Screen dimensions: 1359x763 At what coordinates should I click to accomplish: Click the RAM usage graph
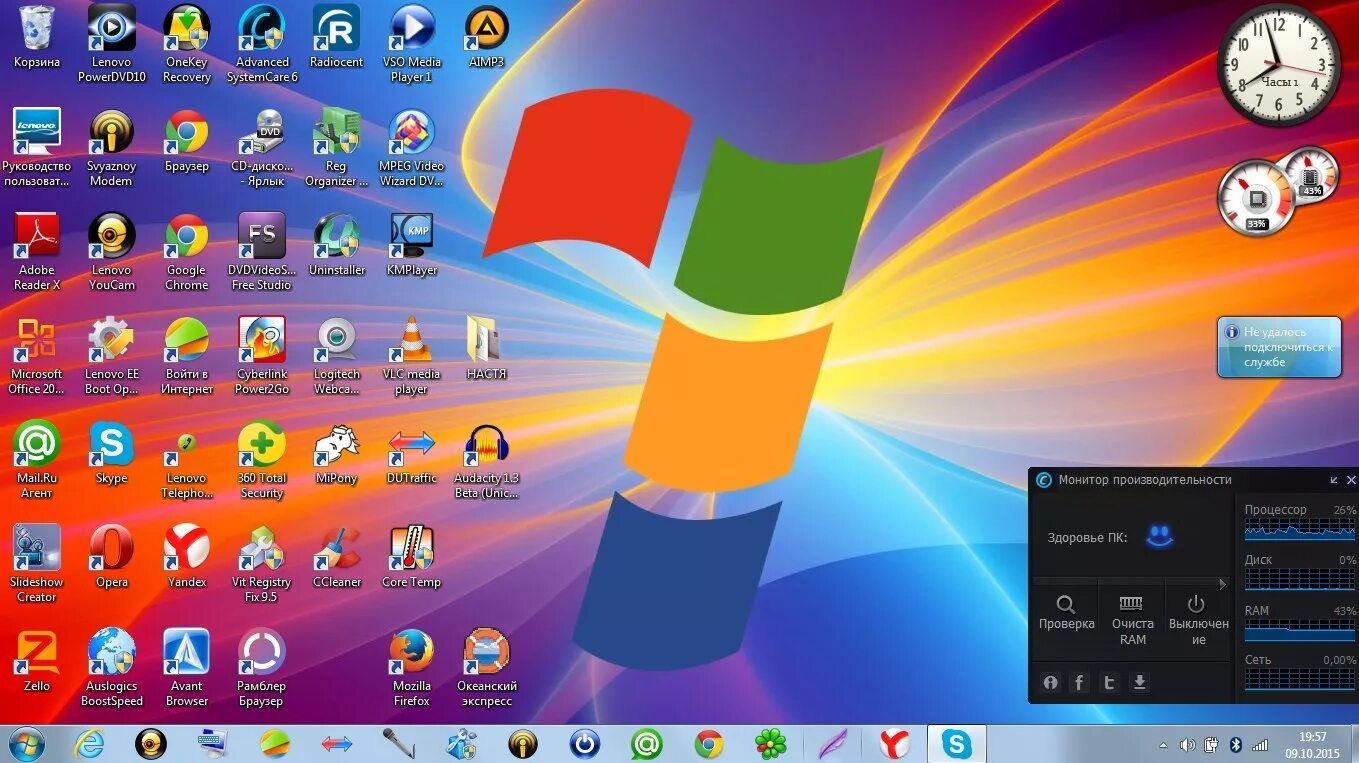pos(1300,629)
